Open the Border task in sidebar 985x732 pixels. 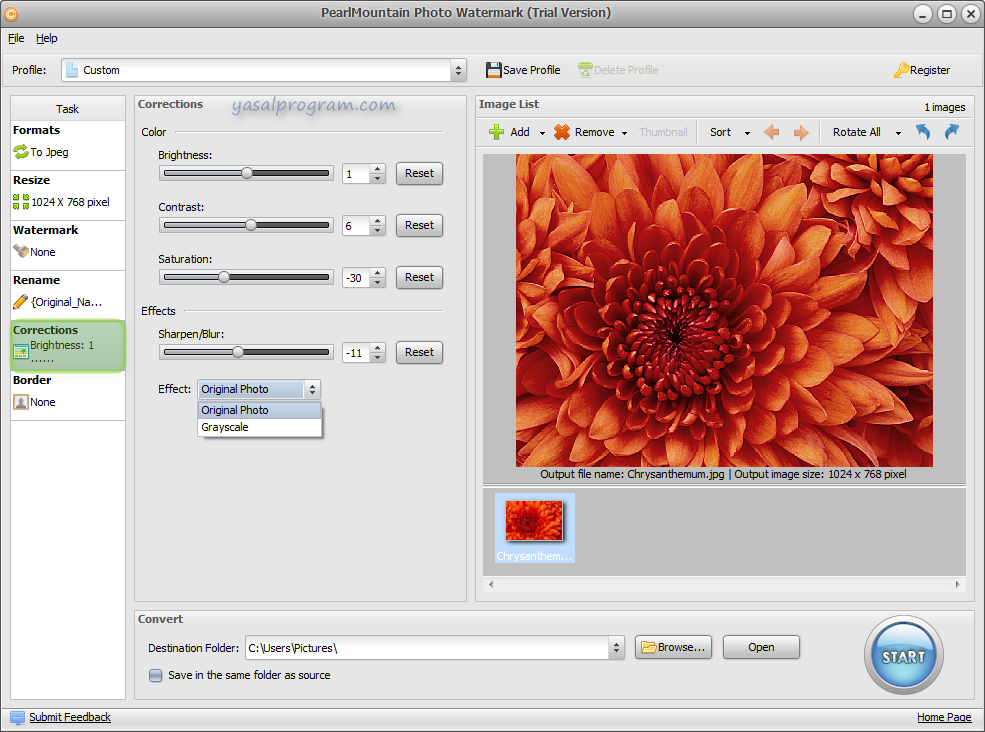tap(67, 393)
